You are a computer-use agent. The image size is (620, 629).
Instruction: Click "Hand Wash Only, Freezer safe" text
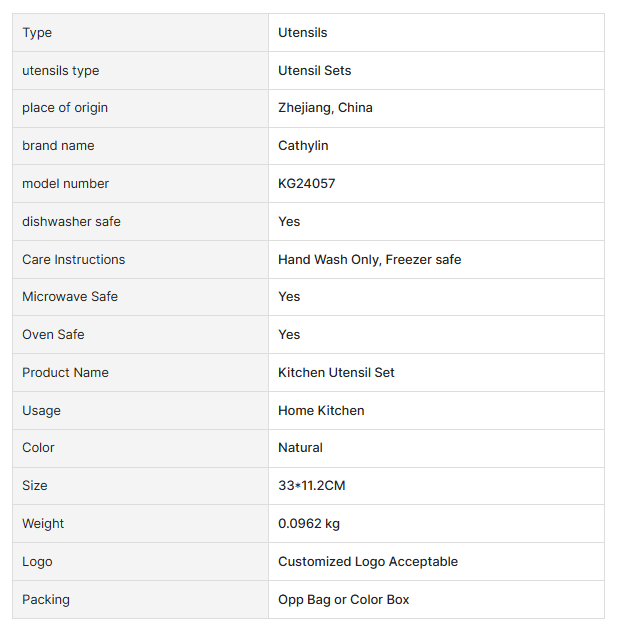(x=369, y=260)
